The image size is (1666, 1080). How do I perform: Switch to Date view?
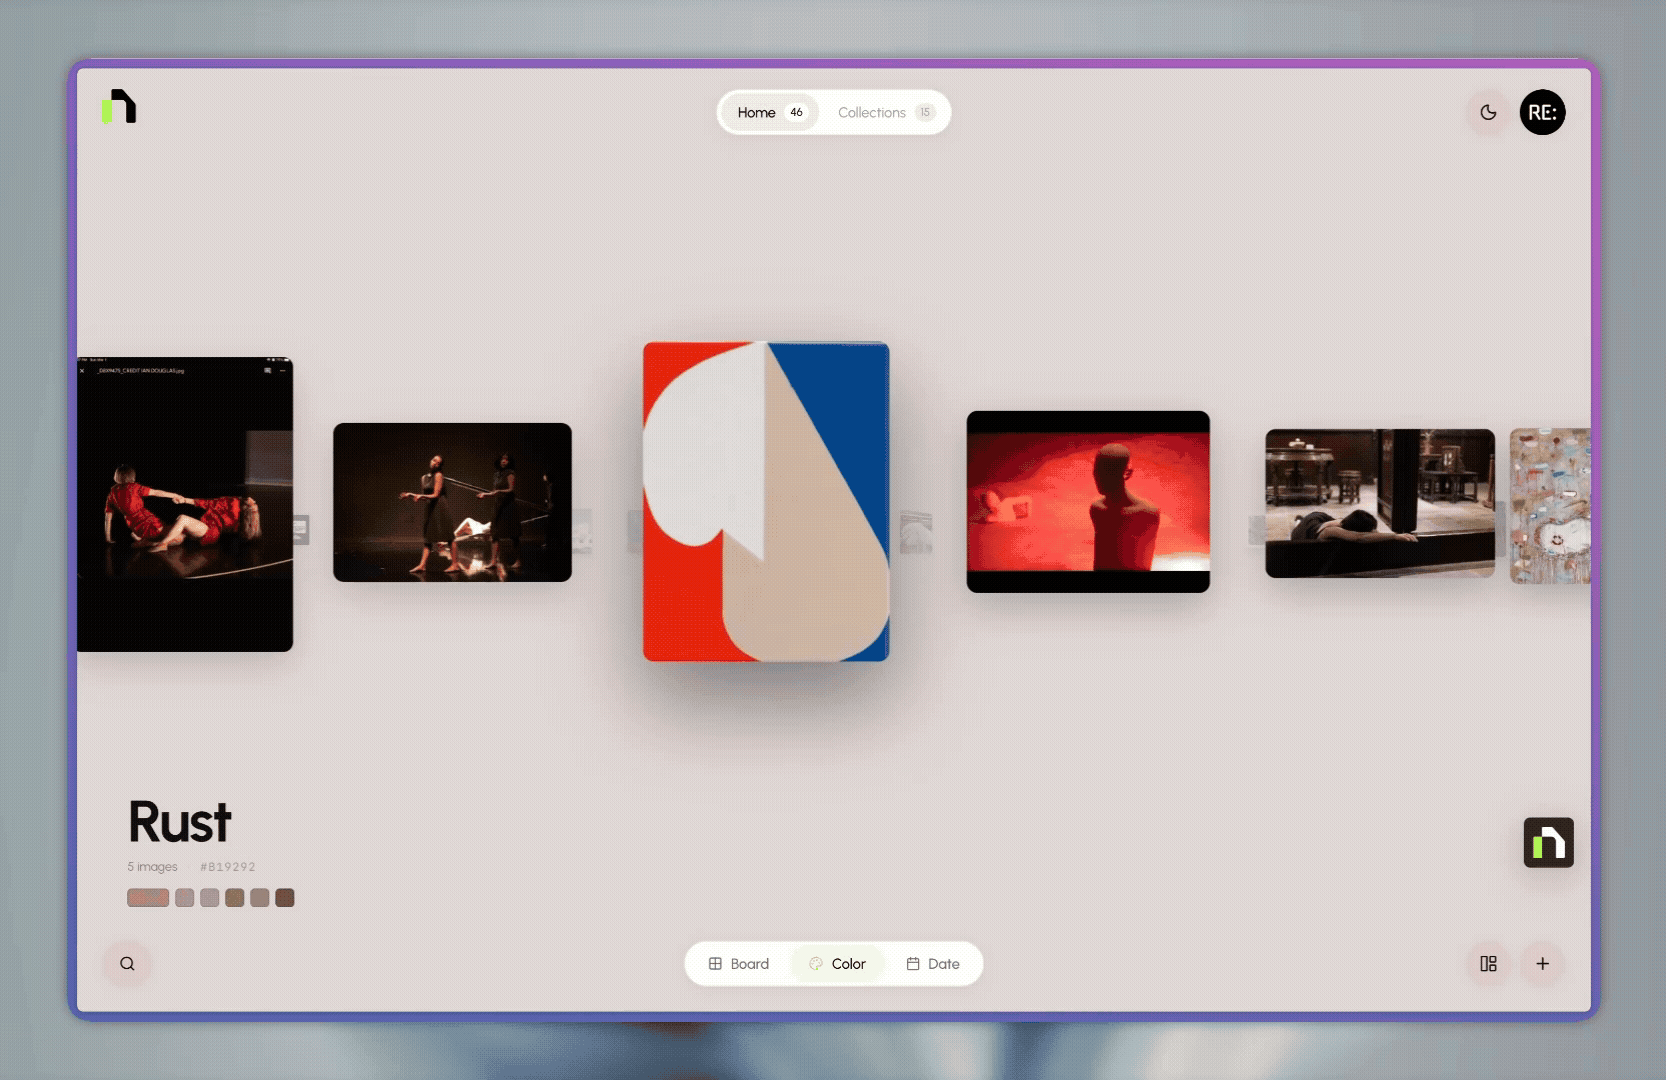click(x=933, y=964)
